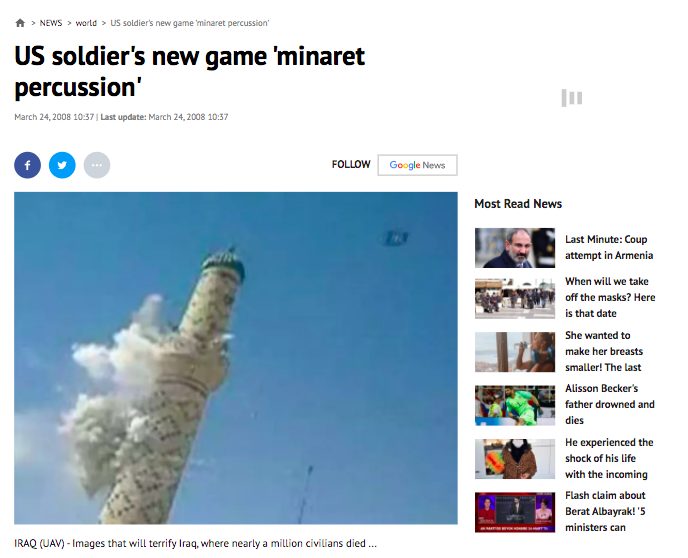The width and height of the screenshot is (688, 558).
Task: Go to world breadcrumb category
Action: pyautogui.click(x=86, y=23)
